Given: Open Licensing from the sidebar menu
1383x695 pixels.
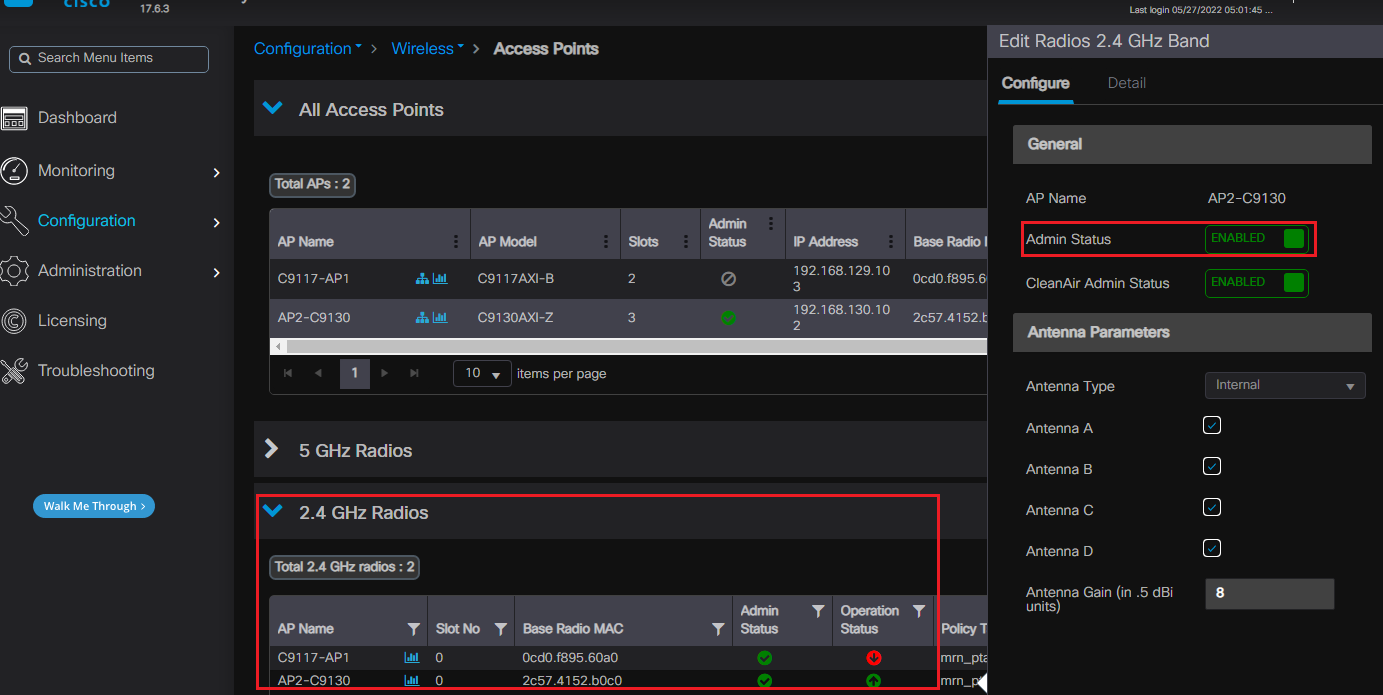Looking at the screenshot, I should 72,321.
